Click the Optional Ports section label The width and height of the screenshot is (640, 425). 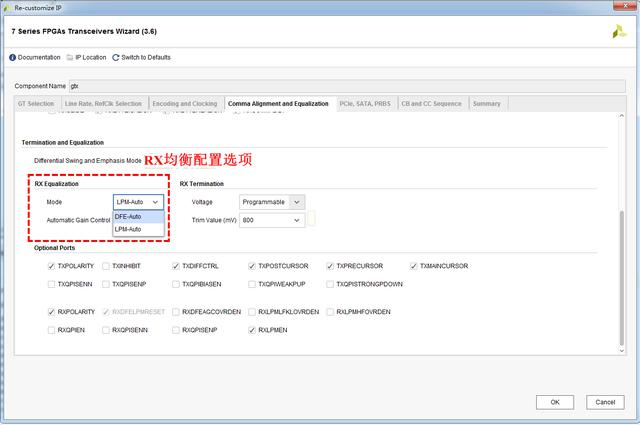54,248
